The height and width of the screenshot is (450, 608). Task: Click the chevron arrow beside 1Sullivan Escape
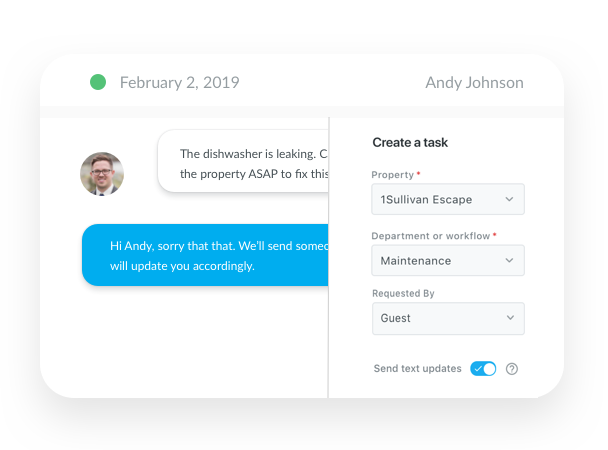click(x=509, y=200)
